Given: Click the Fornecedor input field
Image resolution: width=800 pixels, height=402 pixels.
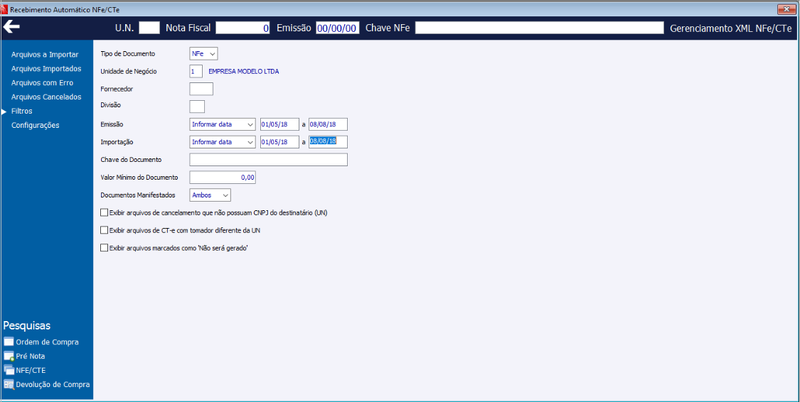Looking at the screenshot, I should pyautogui.click(x=201, y=89).
